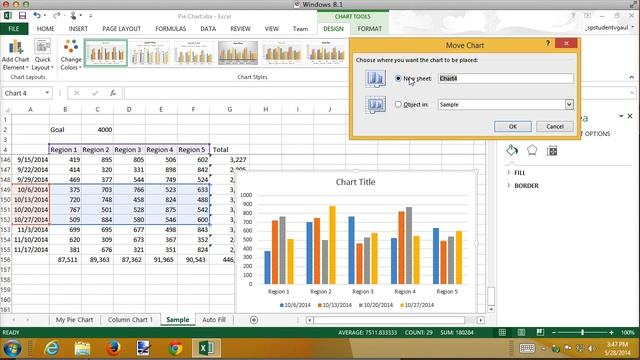The image size is (640, 360).
Task: Click the Insert Function fx icon
Action: [113, 93]
